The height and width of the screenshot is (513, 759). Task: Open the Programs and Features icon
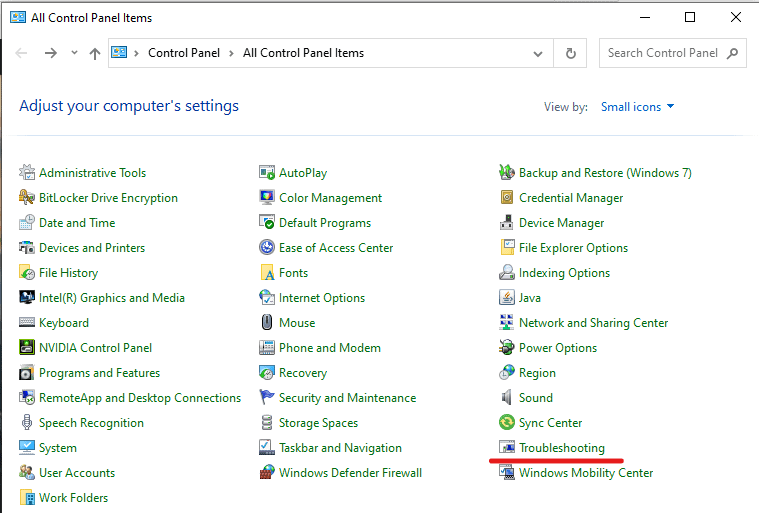(x=27, y=373)
